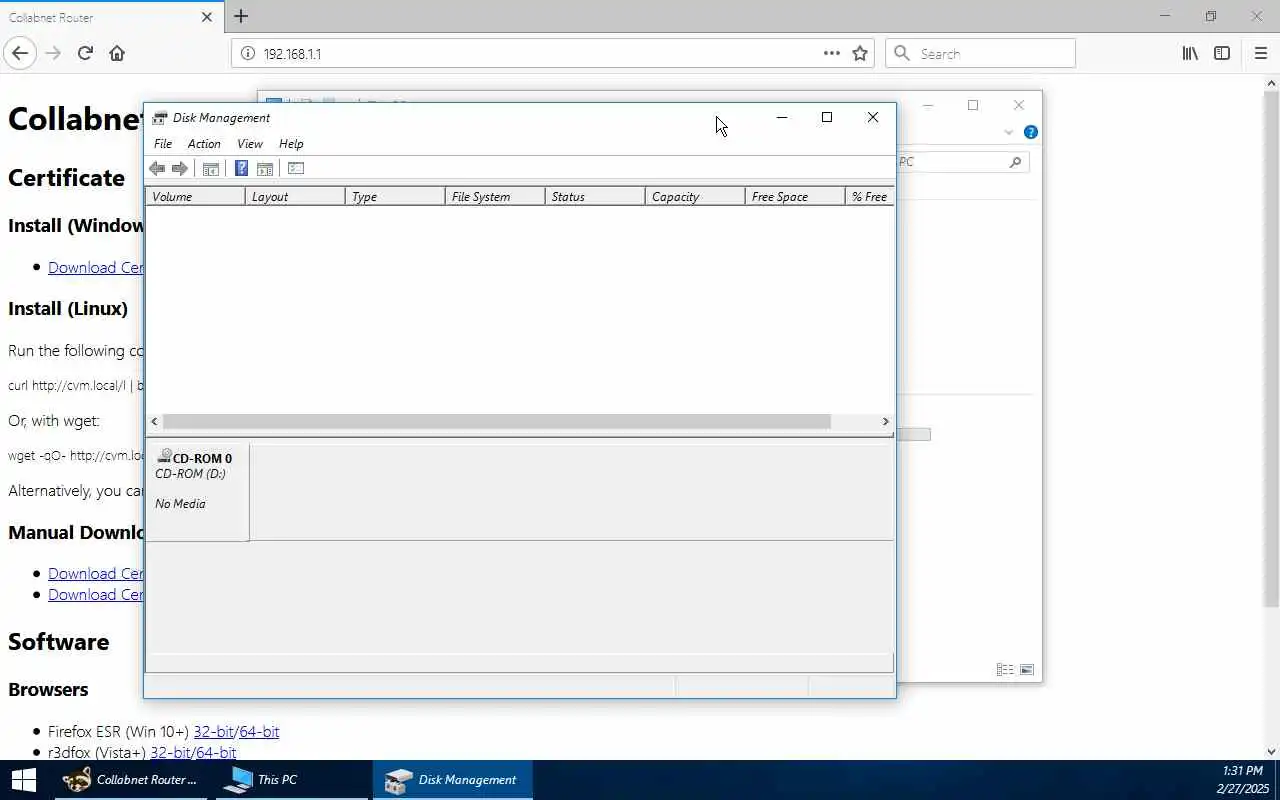Go to Firefox home page

[x=117, y=53]
